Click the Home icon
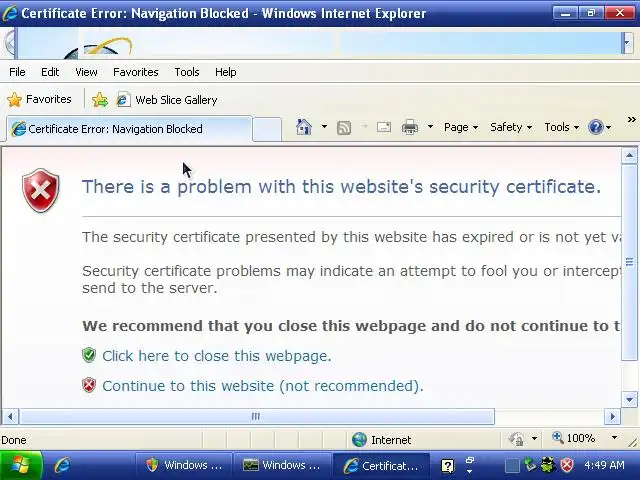 (x=304, y=127)
